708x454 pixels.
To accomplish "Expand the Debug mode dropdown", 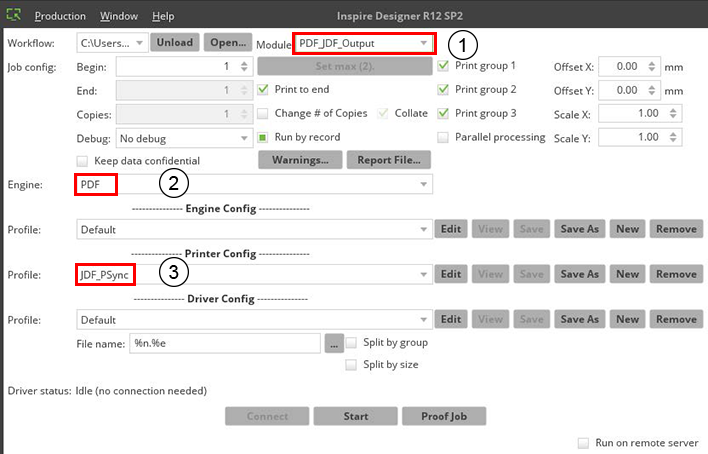I will point(245,137).
